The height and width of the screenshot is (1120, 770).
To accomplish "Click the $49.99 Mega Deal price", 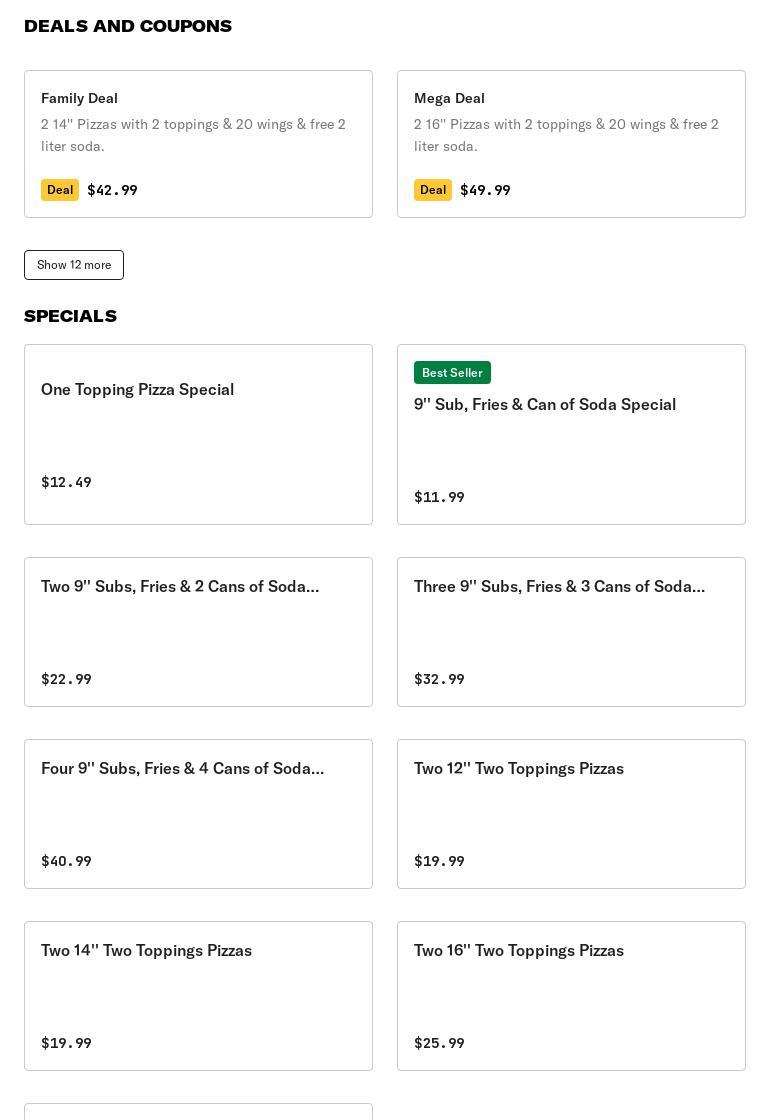I will click(x=485, y=190).
